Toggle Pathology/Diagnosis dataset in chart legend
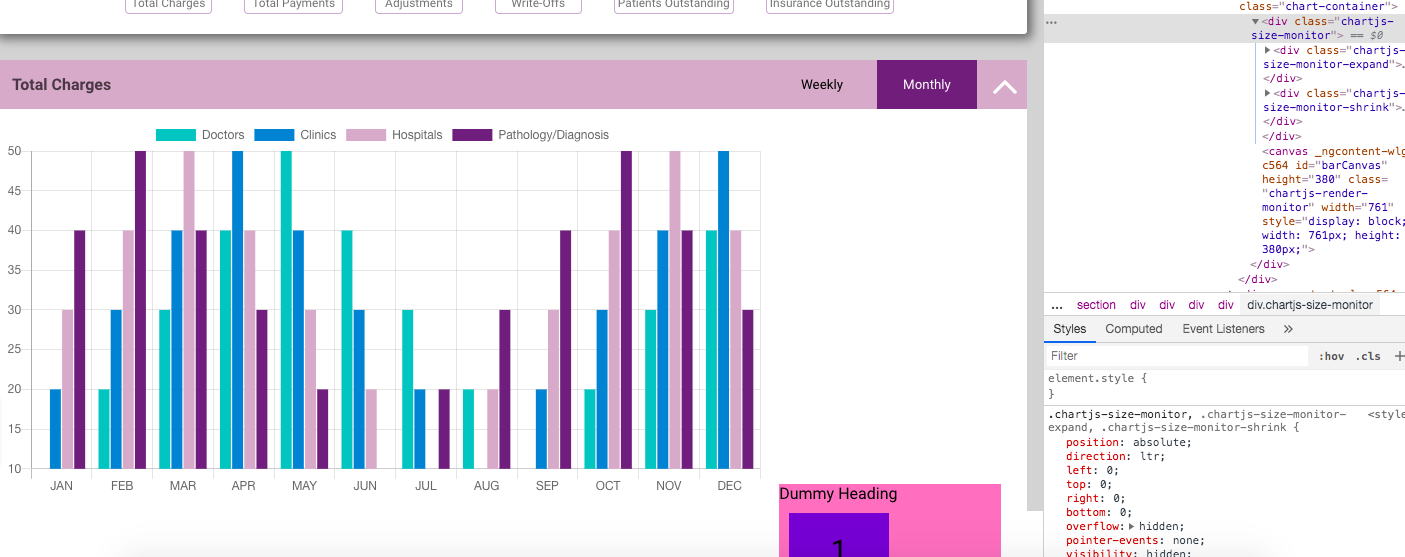1405x557 pixels. (x=530, y=135)
